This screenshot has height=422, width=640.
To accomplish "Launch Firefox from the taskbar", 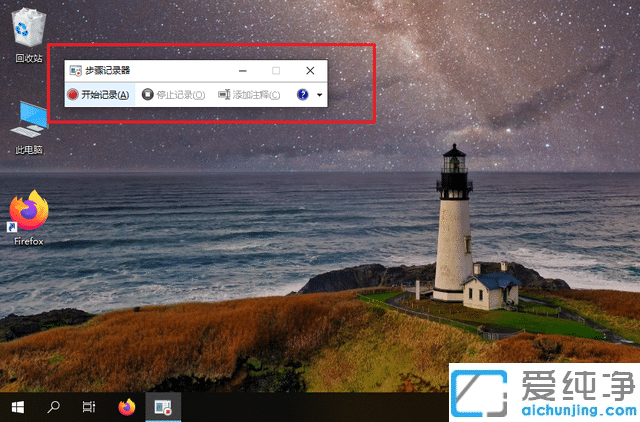I will pyautogui.click(x=126, y=407).
